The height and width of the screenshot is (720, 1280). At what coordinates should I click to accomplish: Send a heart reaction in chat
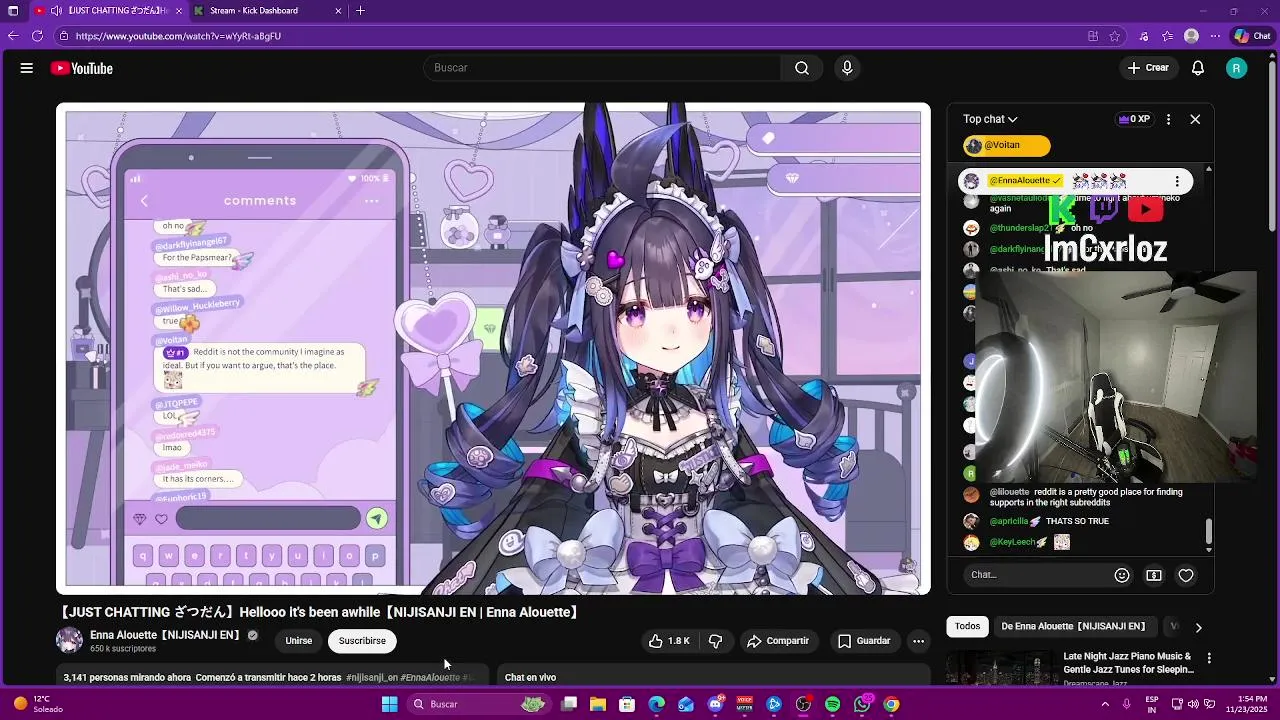[1186, 575]
